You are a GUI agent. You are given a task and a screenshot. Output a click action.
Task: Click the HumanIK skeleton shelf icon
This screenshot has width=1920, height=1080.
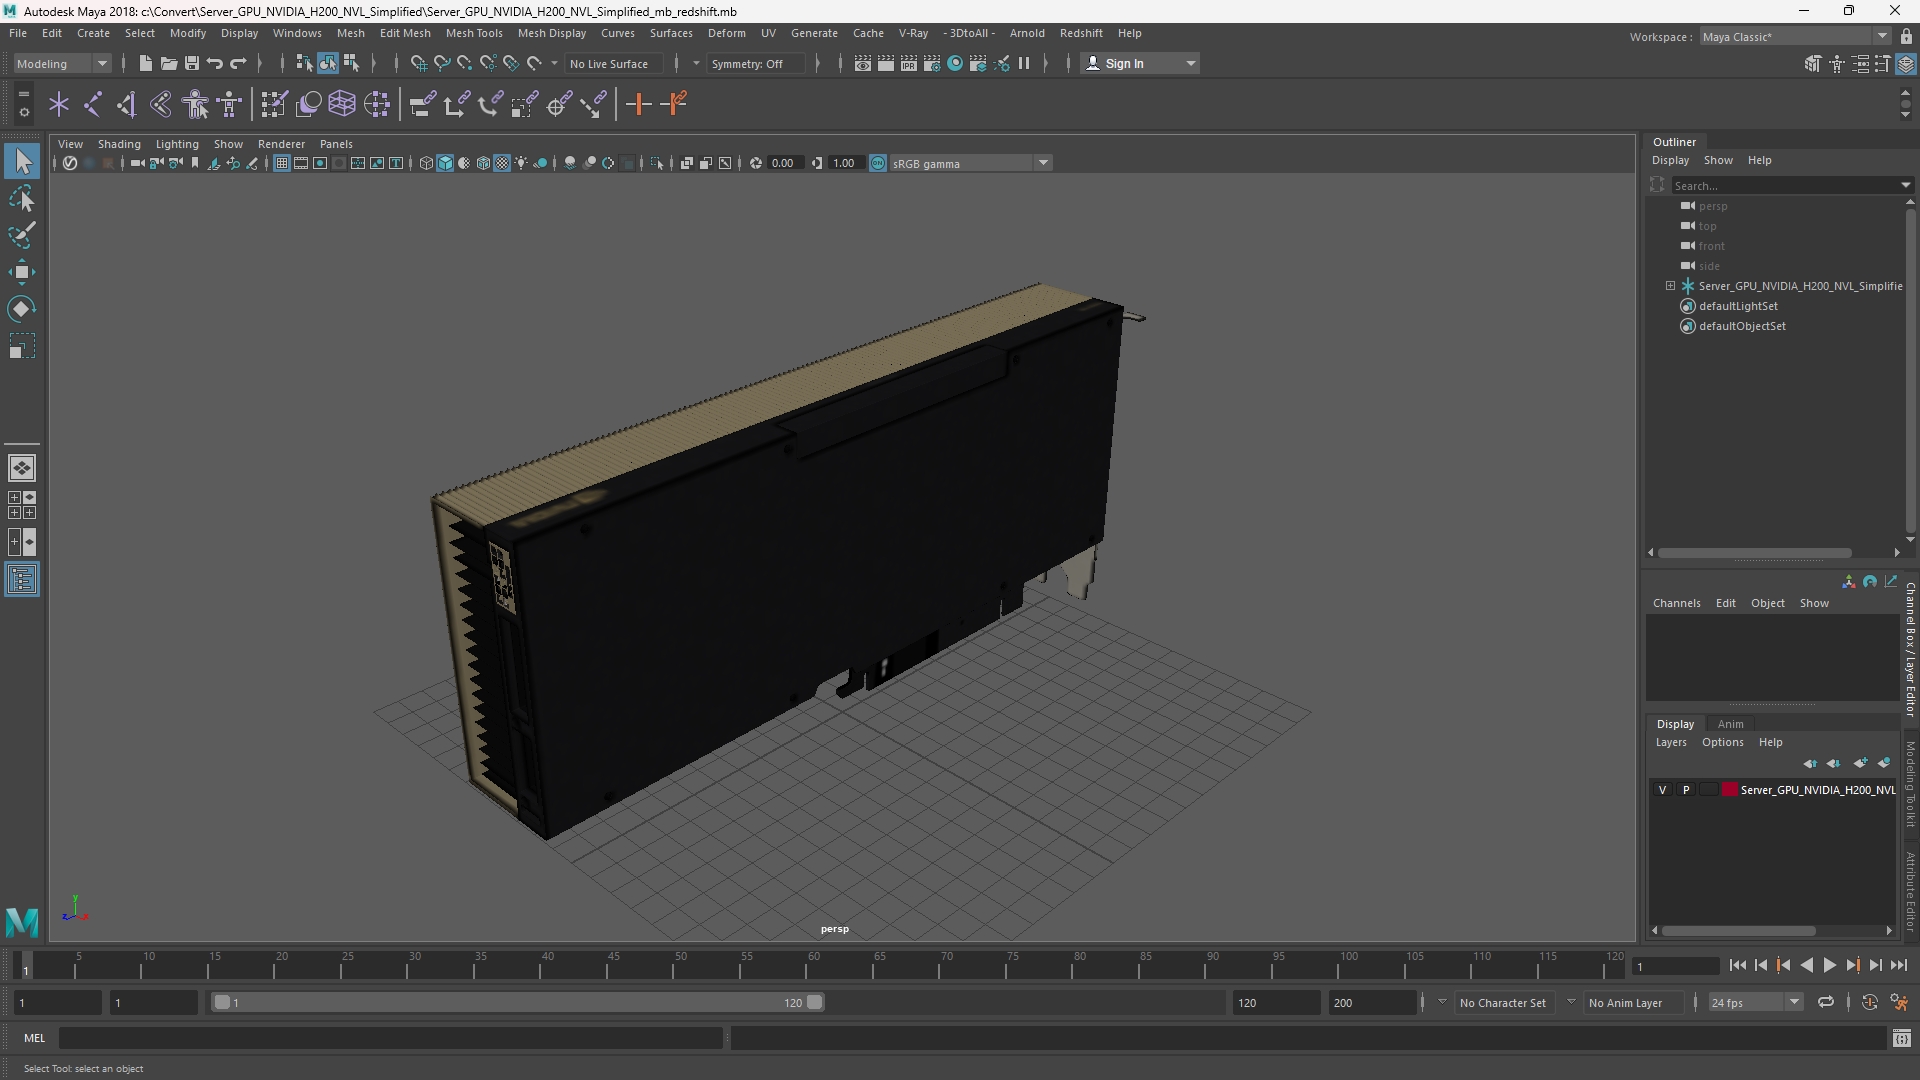tap(230, 104)
